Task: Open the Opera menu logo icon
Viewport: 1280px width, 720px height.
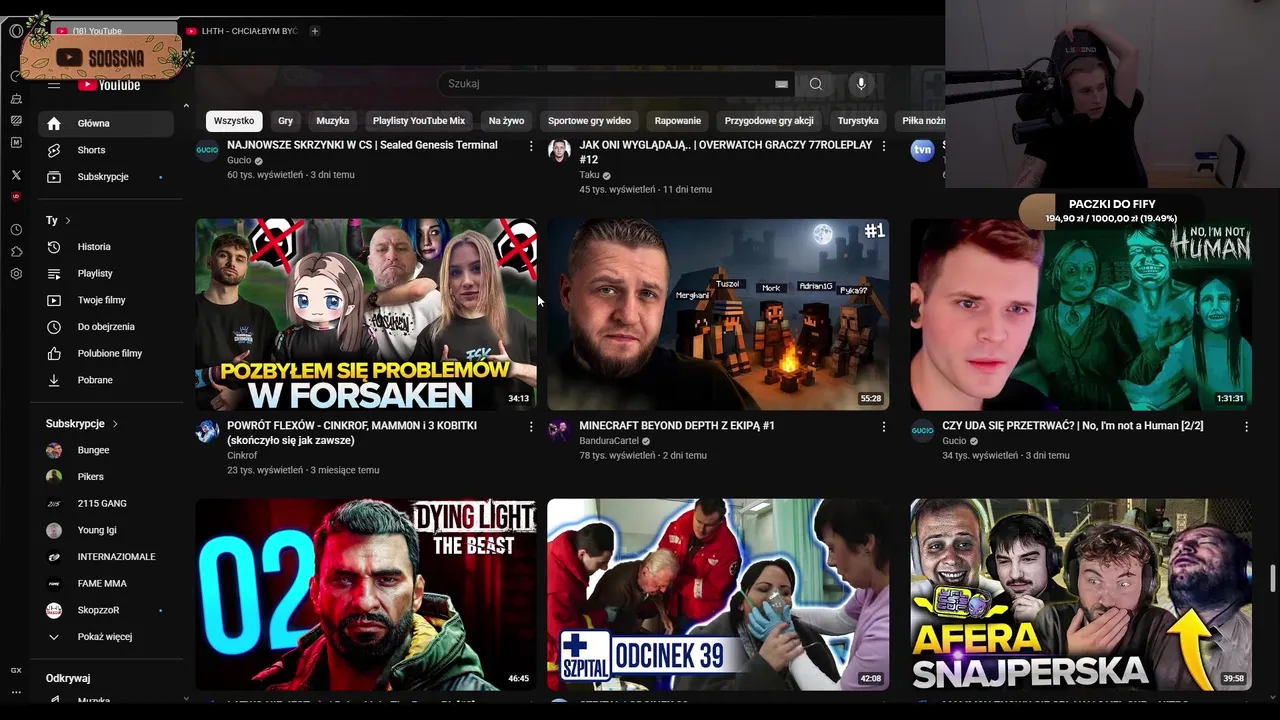Action: coord(16,31)
